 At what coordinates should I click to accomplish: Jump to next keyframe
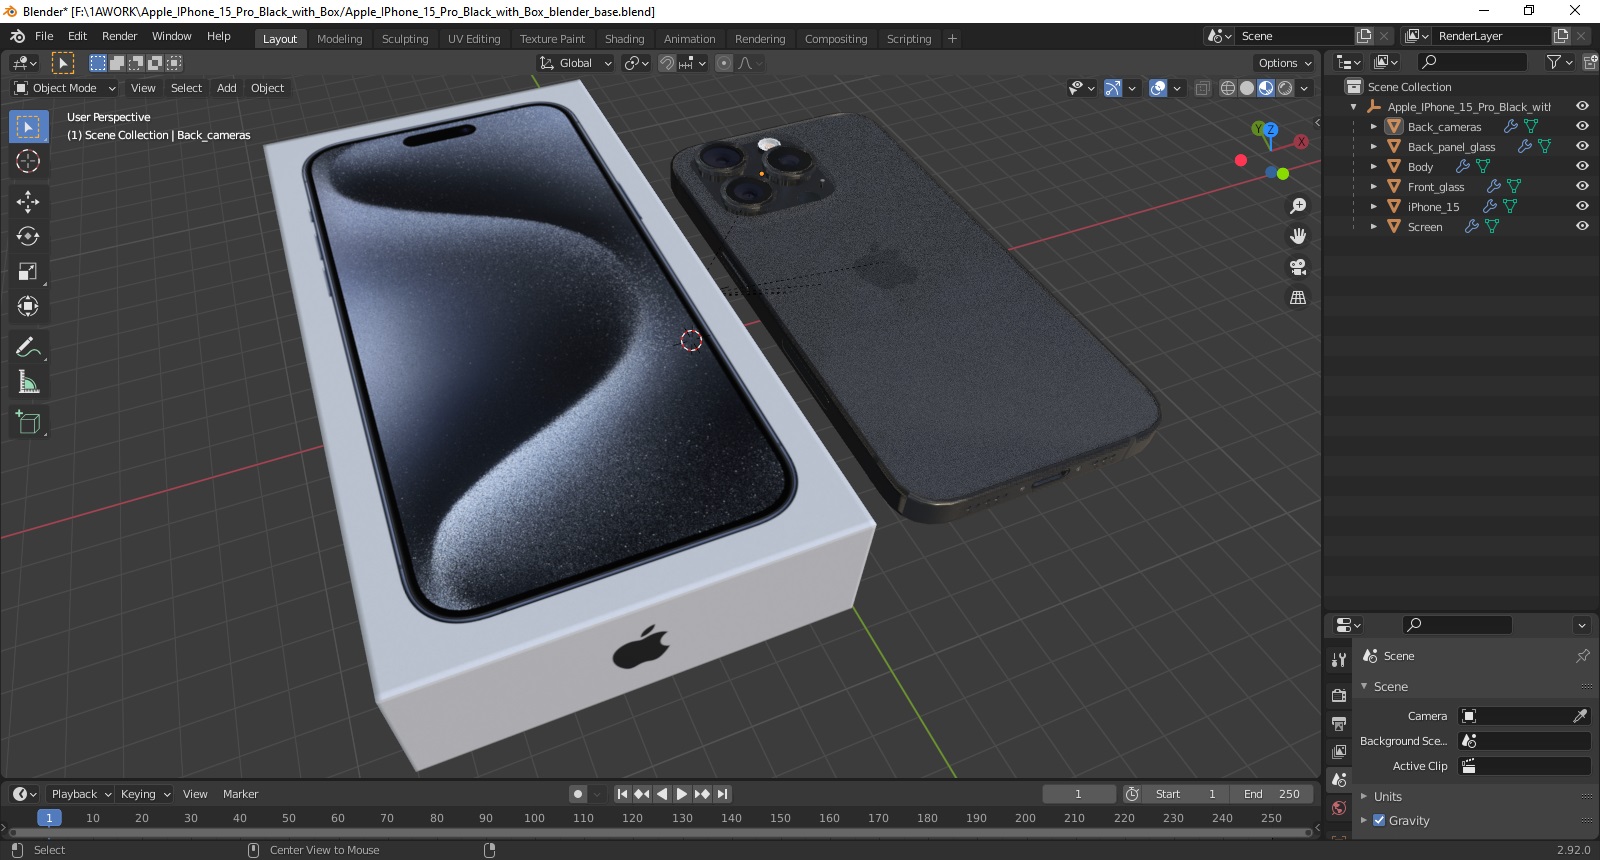click(702, 794)
